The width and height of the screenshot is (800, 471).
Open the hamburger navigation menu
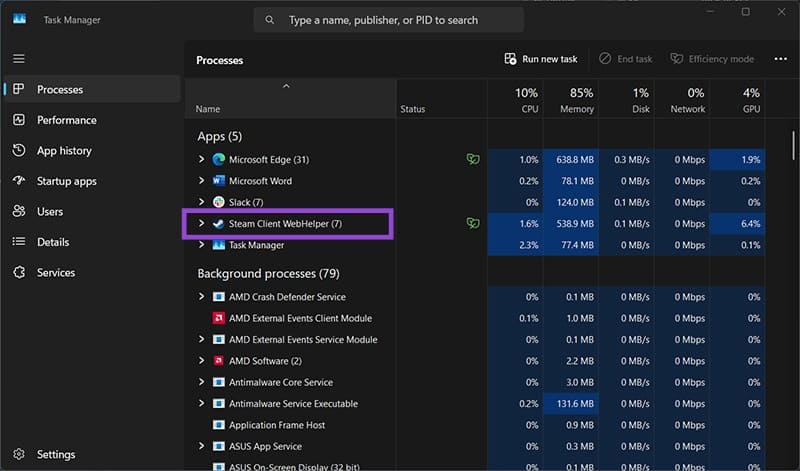[x=19, y=59]
